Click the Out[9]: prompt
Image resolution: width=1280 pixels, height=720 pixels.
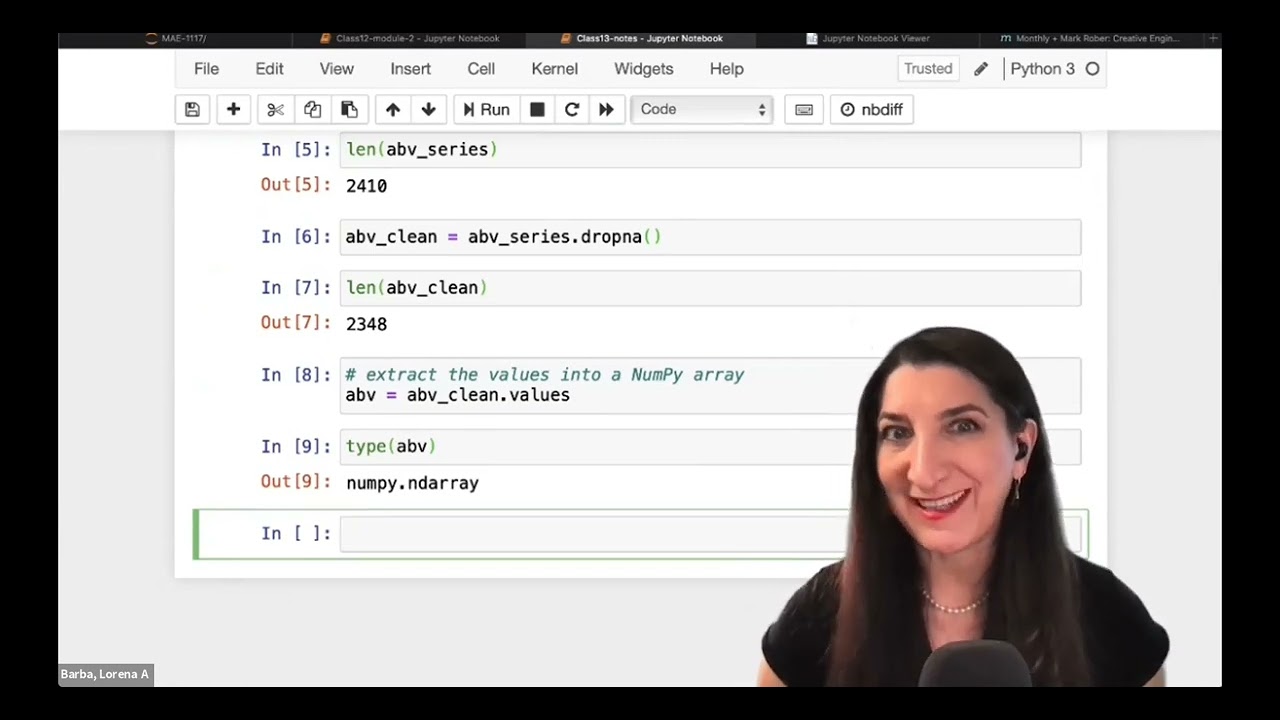coord(295,482)
